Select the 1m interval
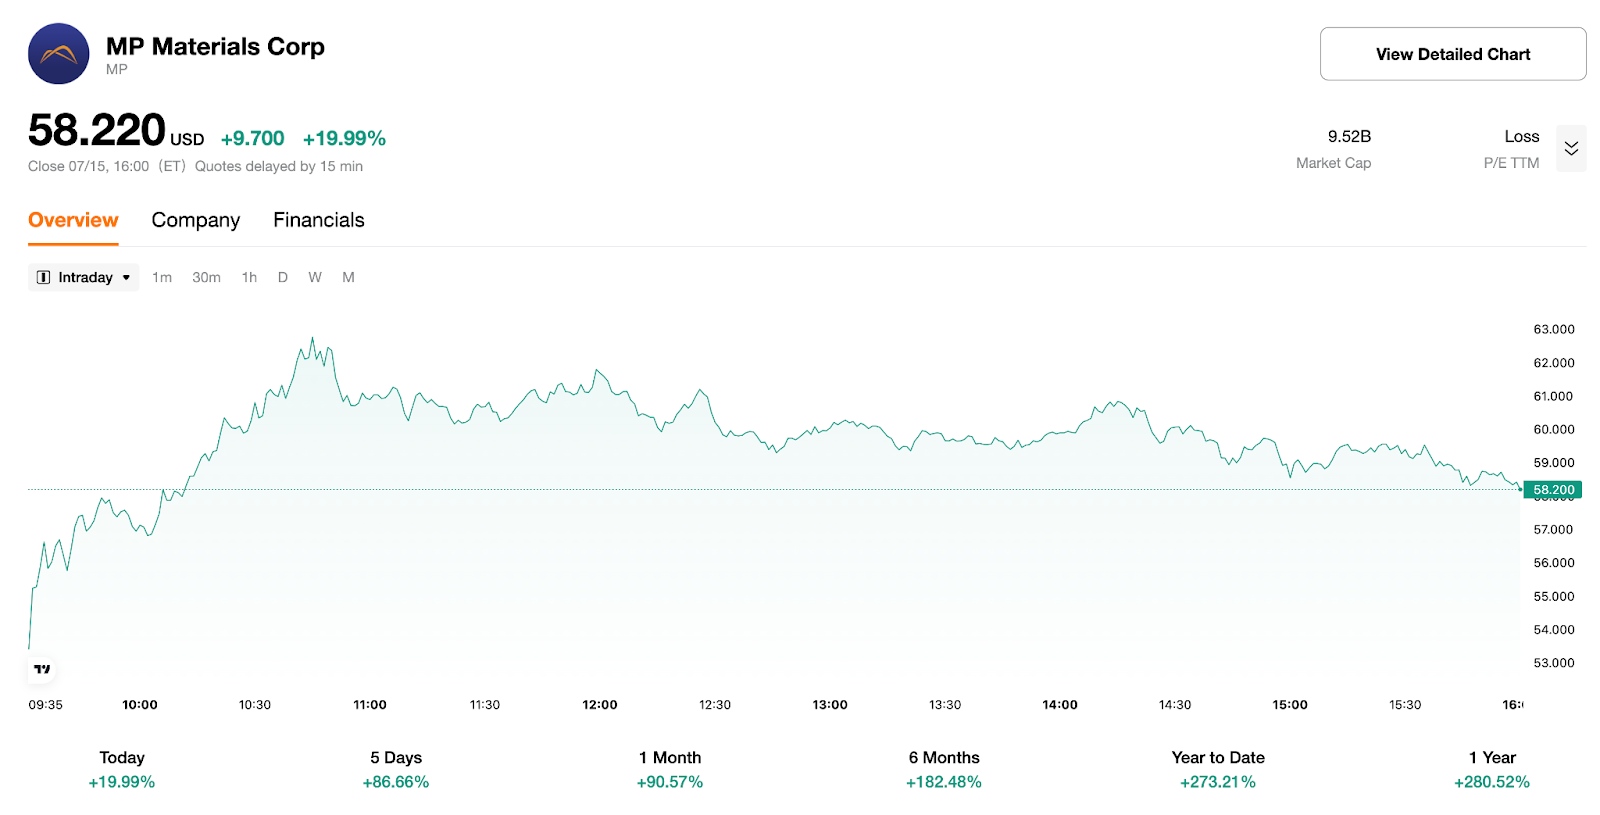1600x815 pixels. coord(162,277)
